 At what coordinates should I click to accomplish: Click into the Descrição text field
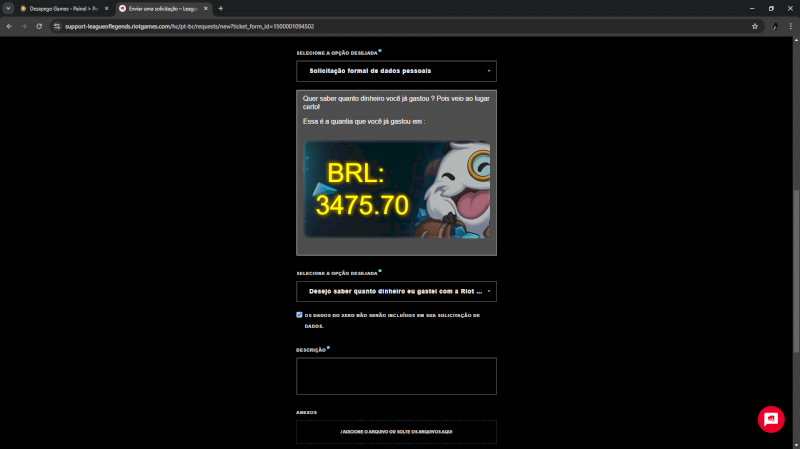(396, 376)
